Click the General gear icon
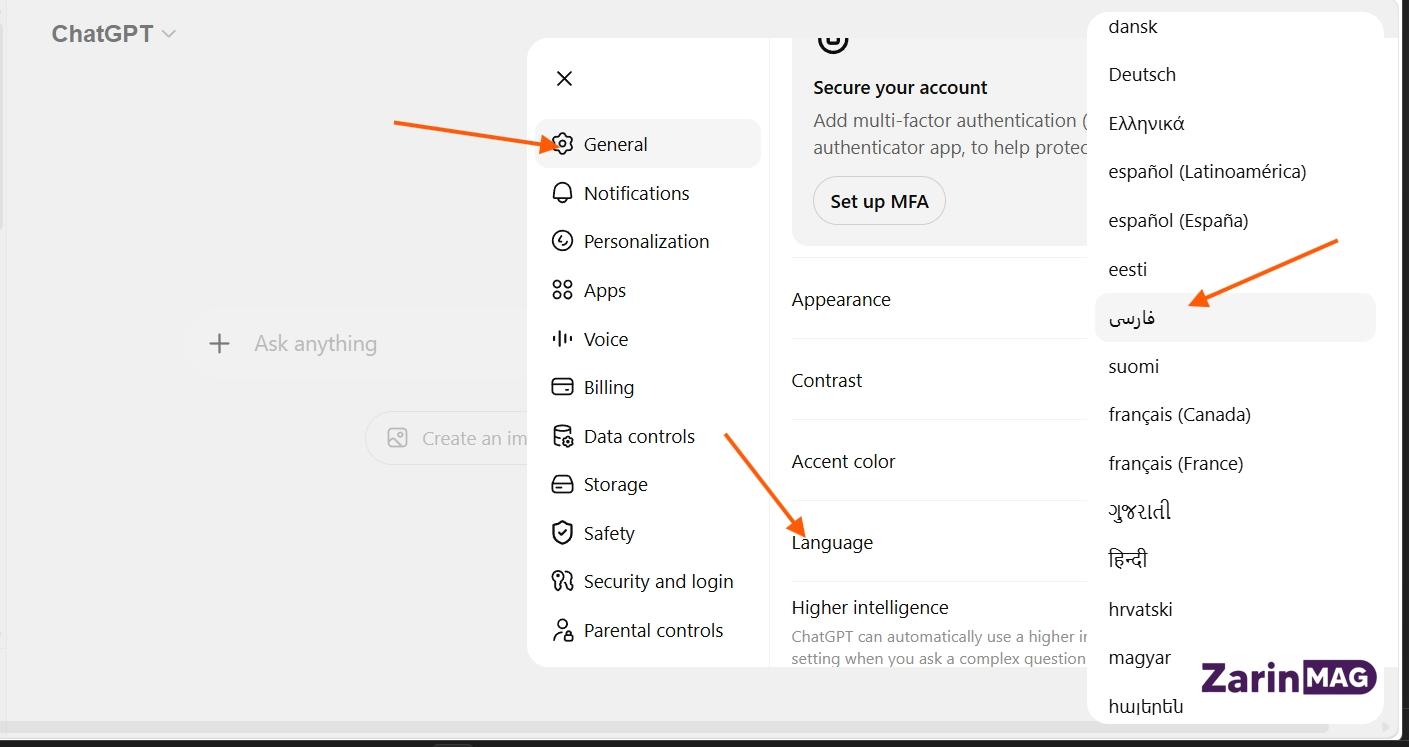Image resolution: width=1409 pixels, height=747 pixels. click(563, 144)
